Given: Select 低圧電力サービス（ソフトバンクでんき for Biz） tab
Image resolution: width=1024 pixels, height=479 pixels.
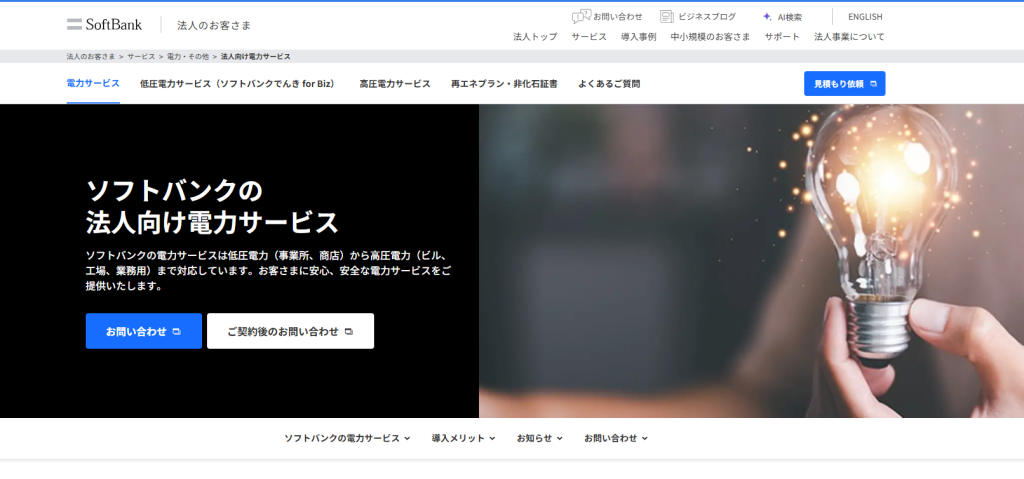Looking at the screenshot, I should 239,84.
